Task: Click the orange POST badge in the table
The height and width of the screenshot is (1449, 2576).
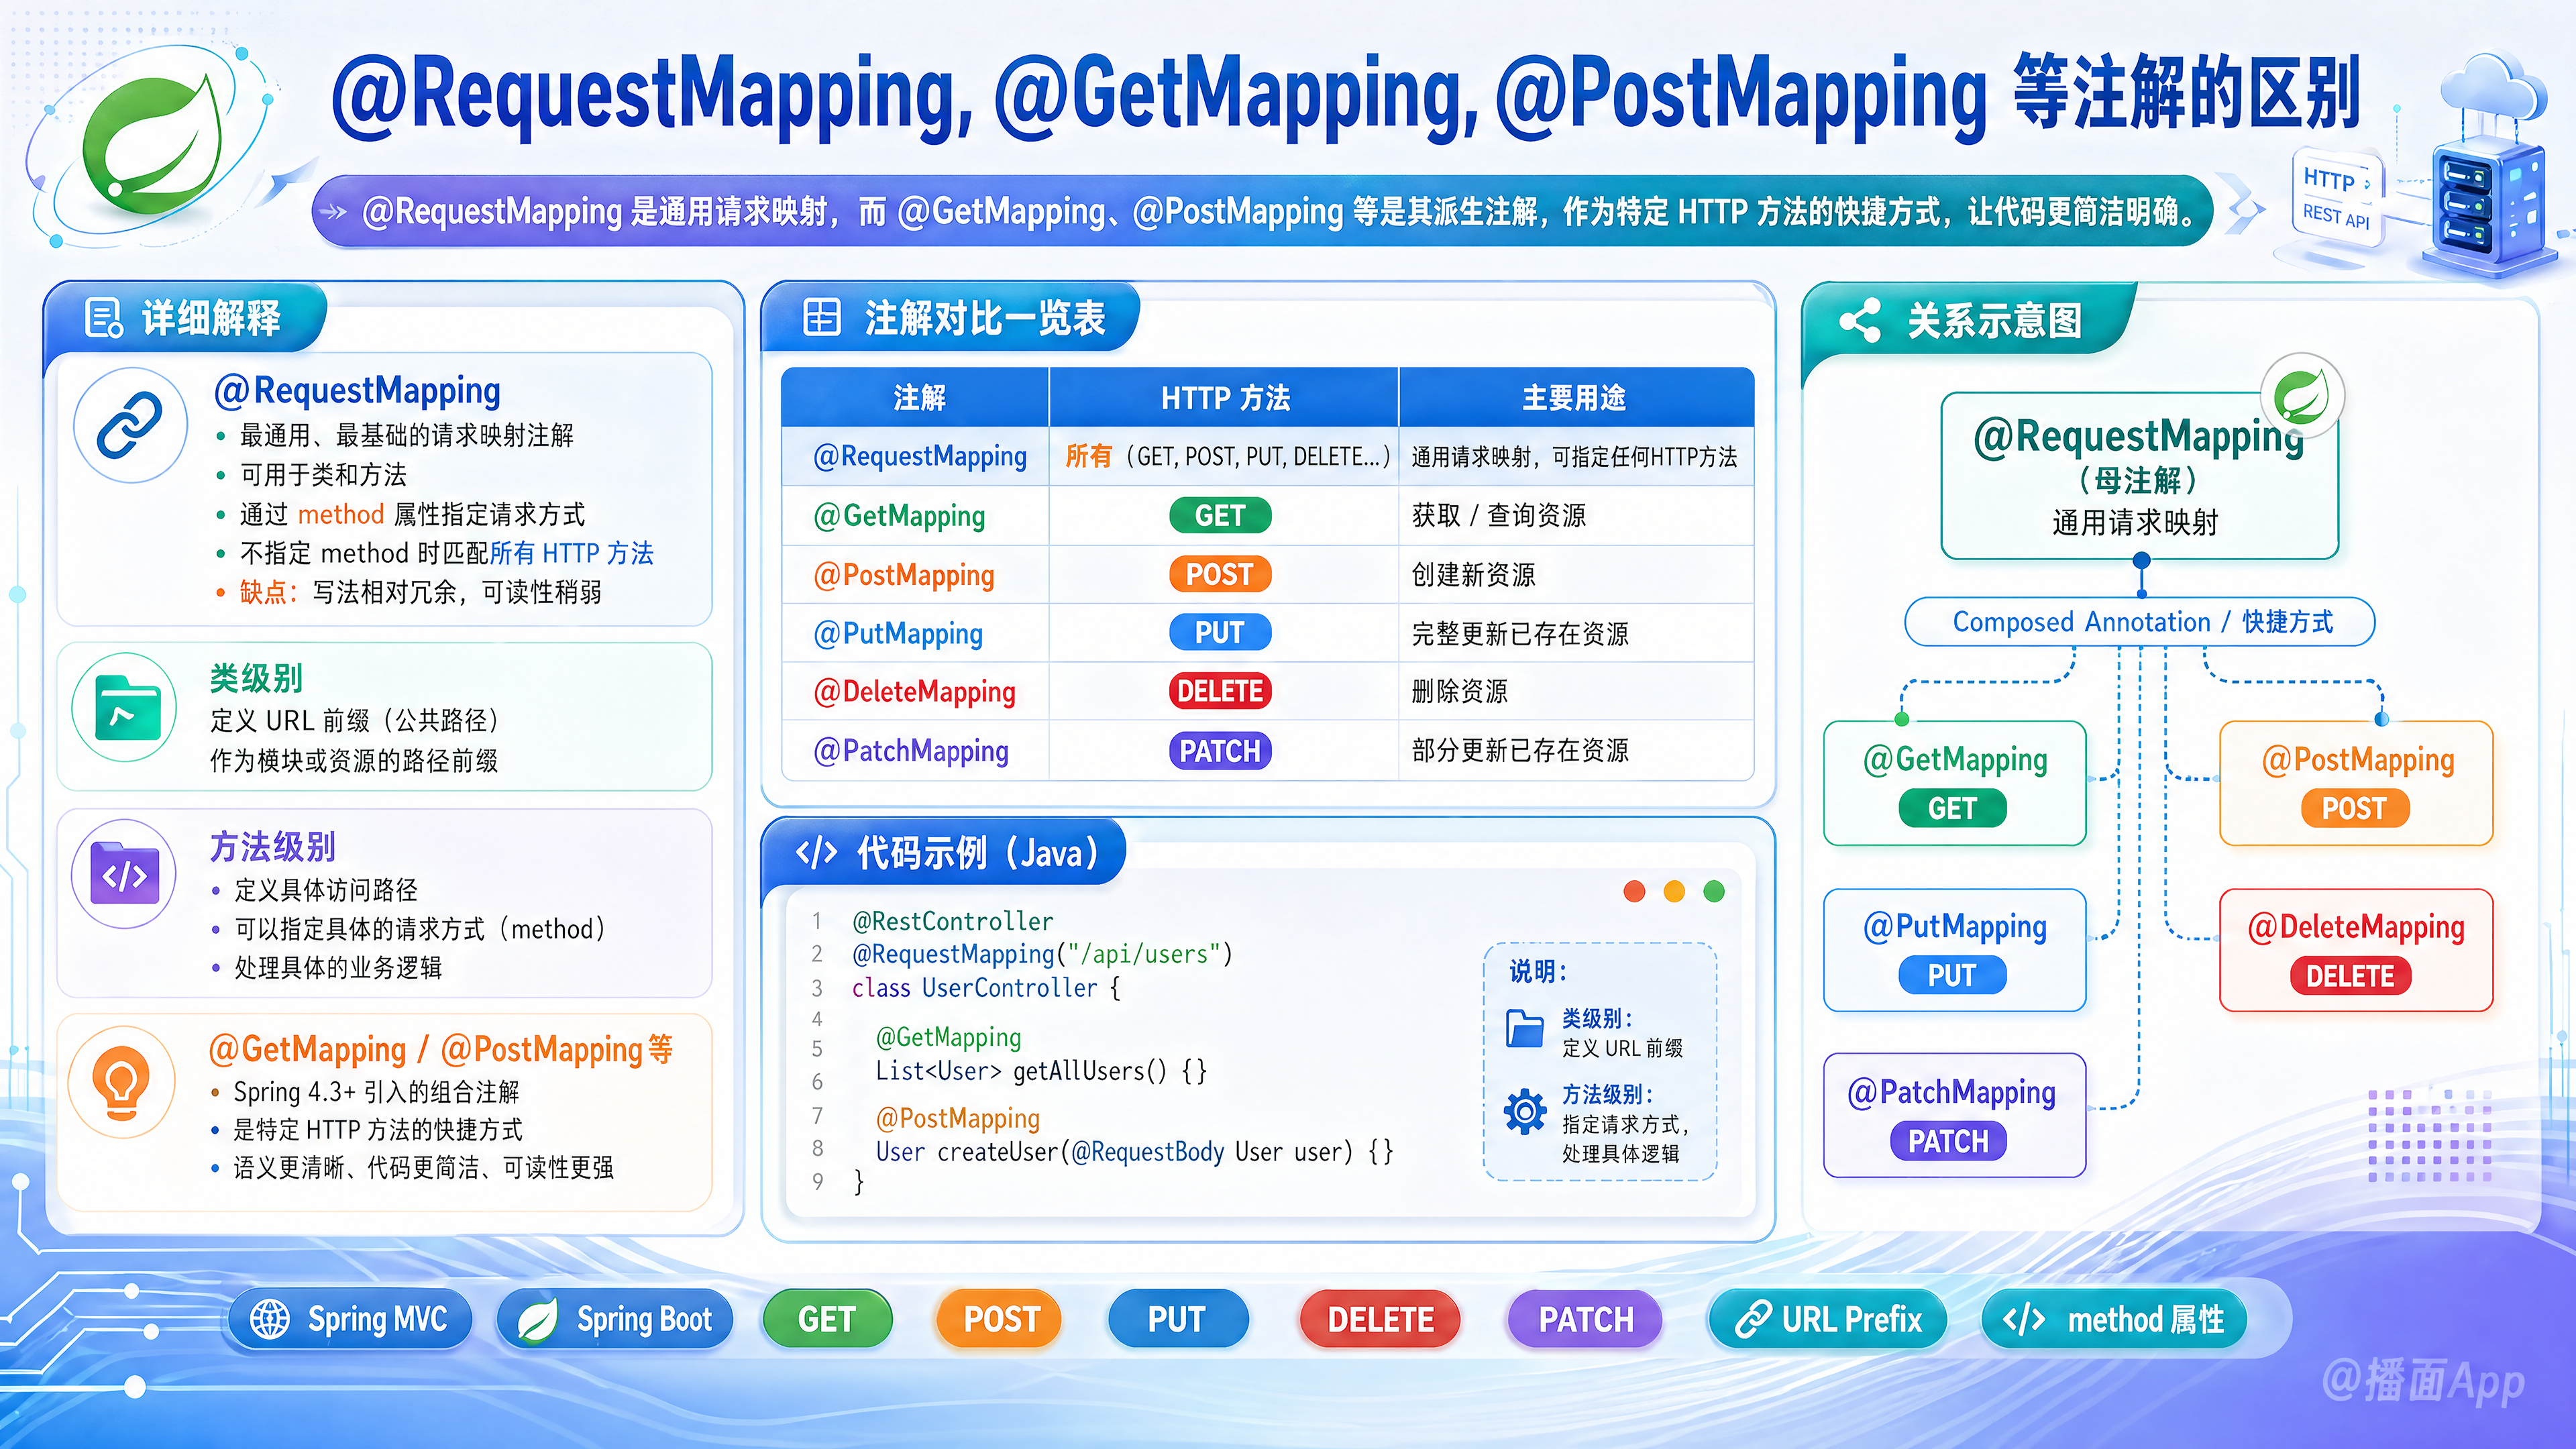Action: click(1220, 575)
